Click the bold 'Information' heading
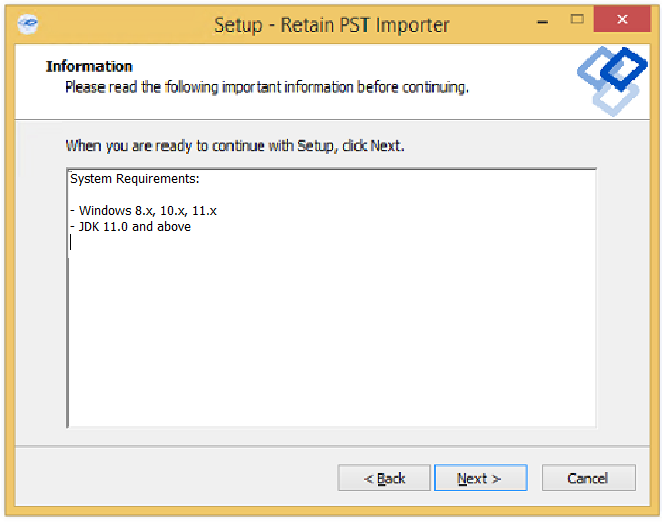The height and width of the screenshot is (522, 662). (x=89, y=66)
